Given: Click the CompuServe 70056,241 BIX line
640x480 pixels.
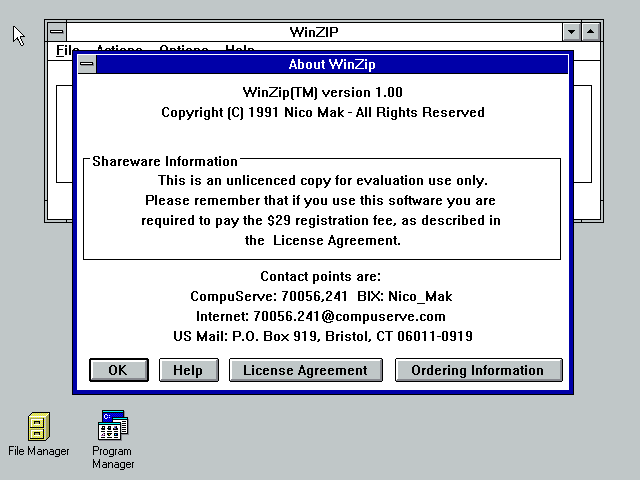Looking at the screenshot, I should pyautogui.click(x=321, y=296).
